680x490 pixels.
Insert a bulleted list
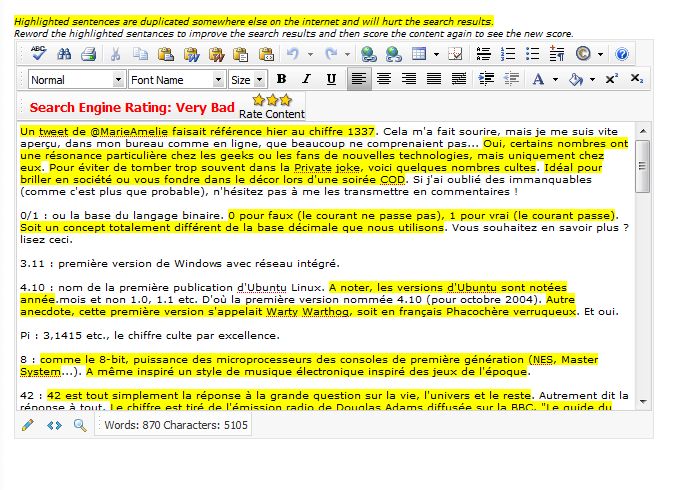click(533, 54)
